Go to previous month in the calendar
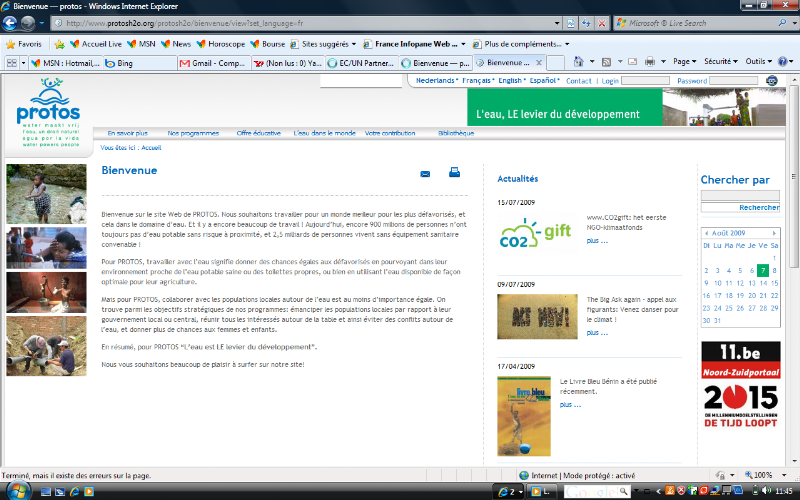800x500 pixels. point(707,233)
